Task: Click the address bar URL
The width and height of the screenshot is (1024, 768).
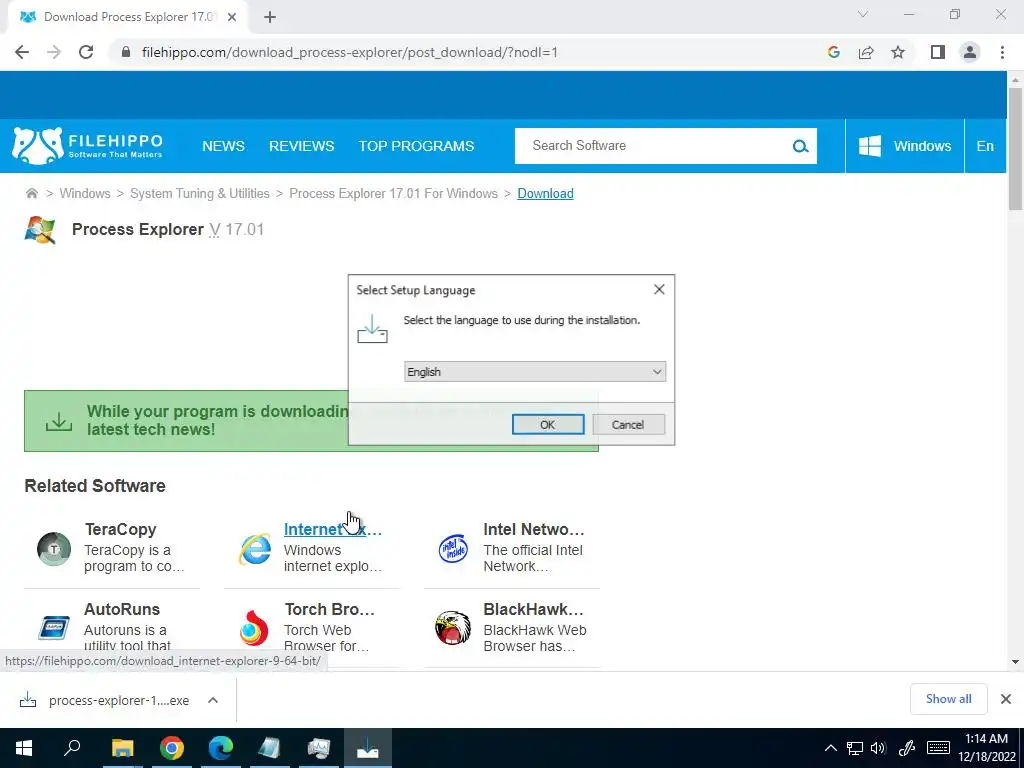Action: (350, 52)
